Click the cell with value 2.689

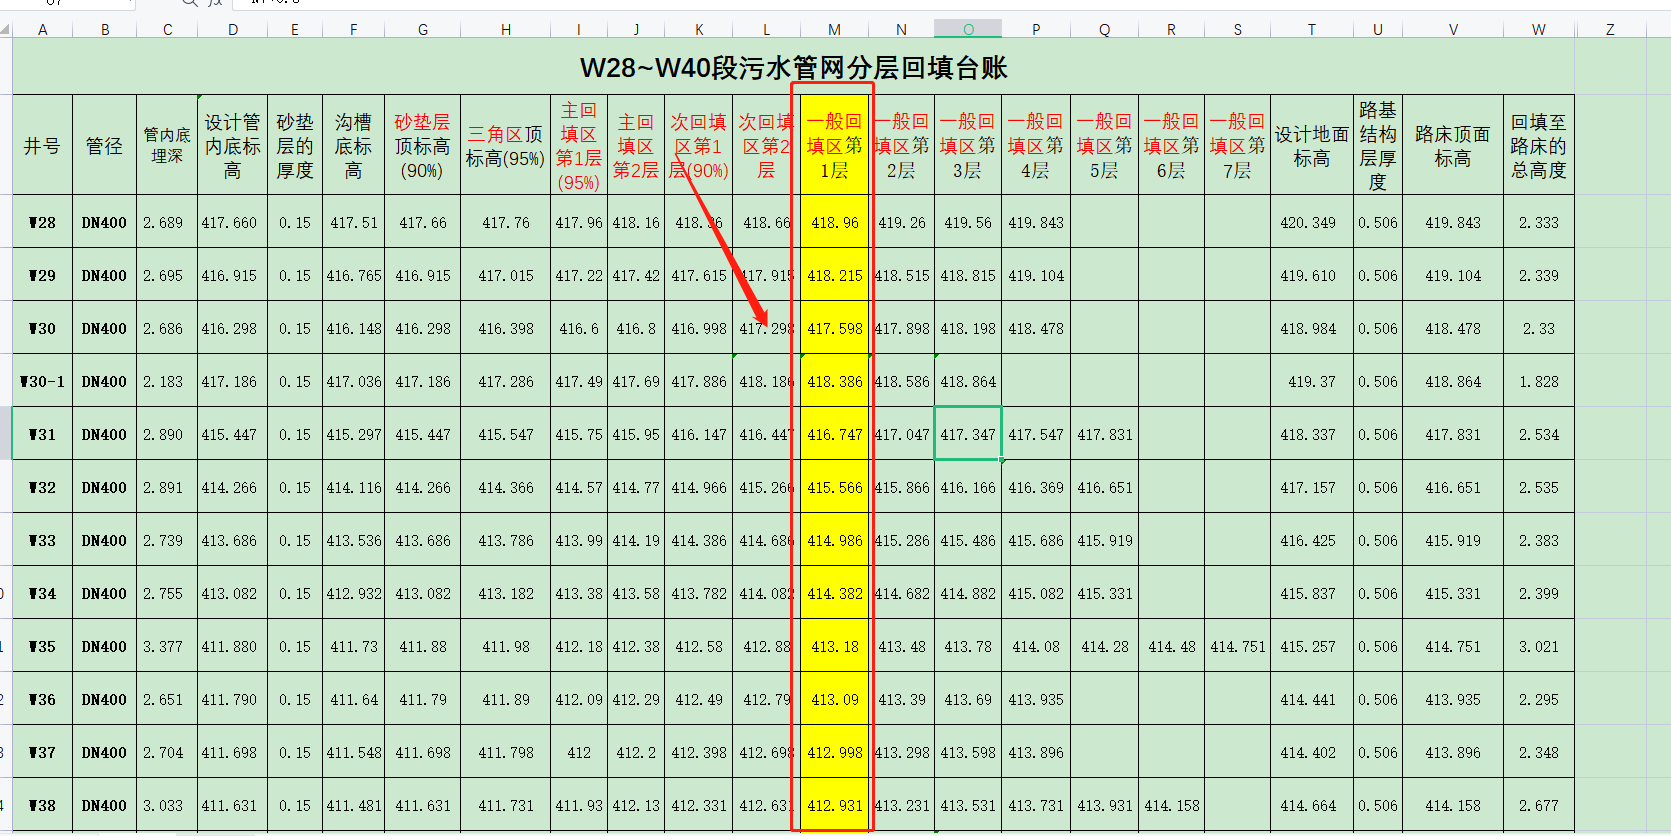point(167,222)
